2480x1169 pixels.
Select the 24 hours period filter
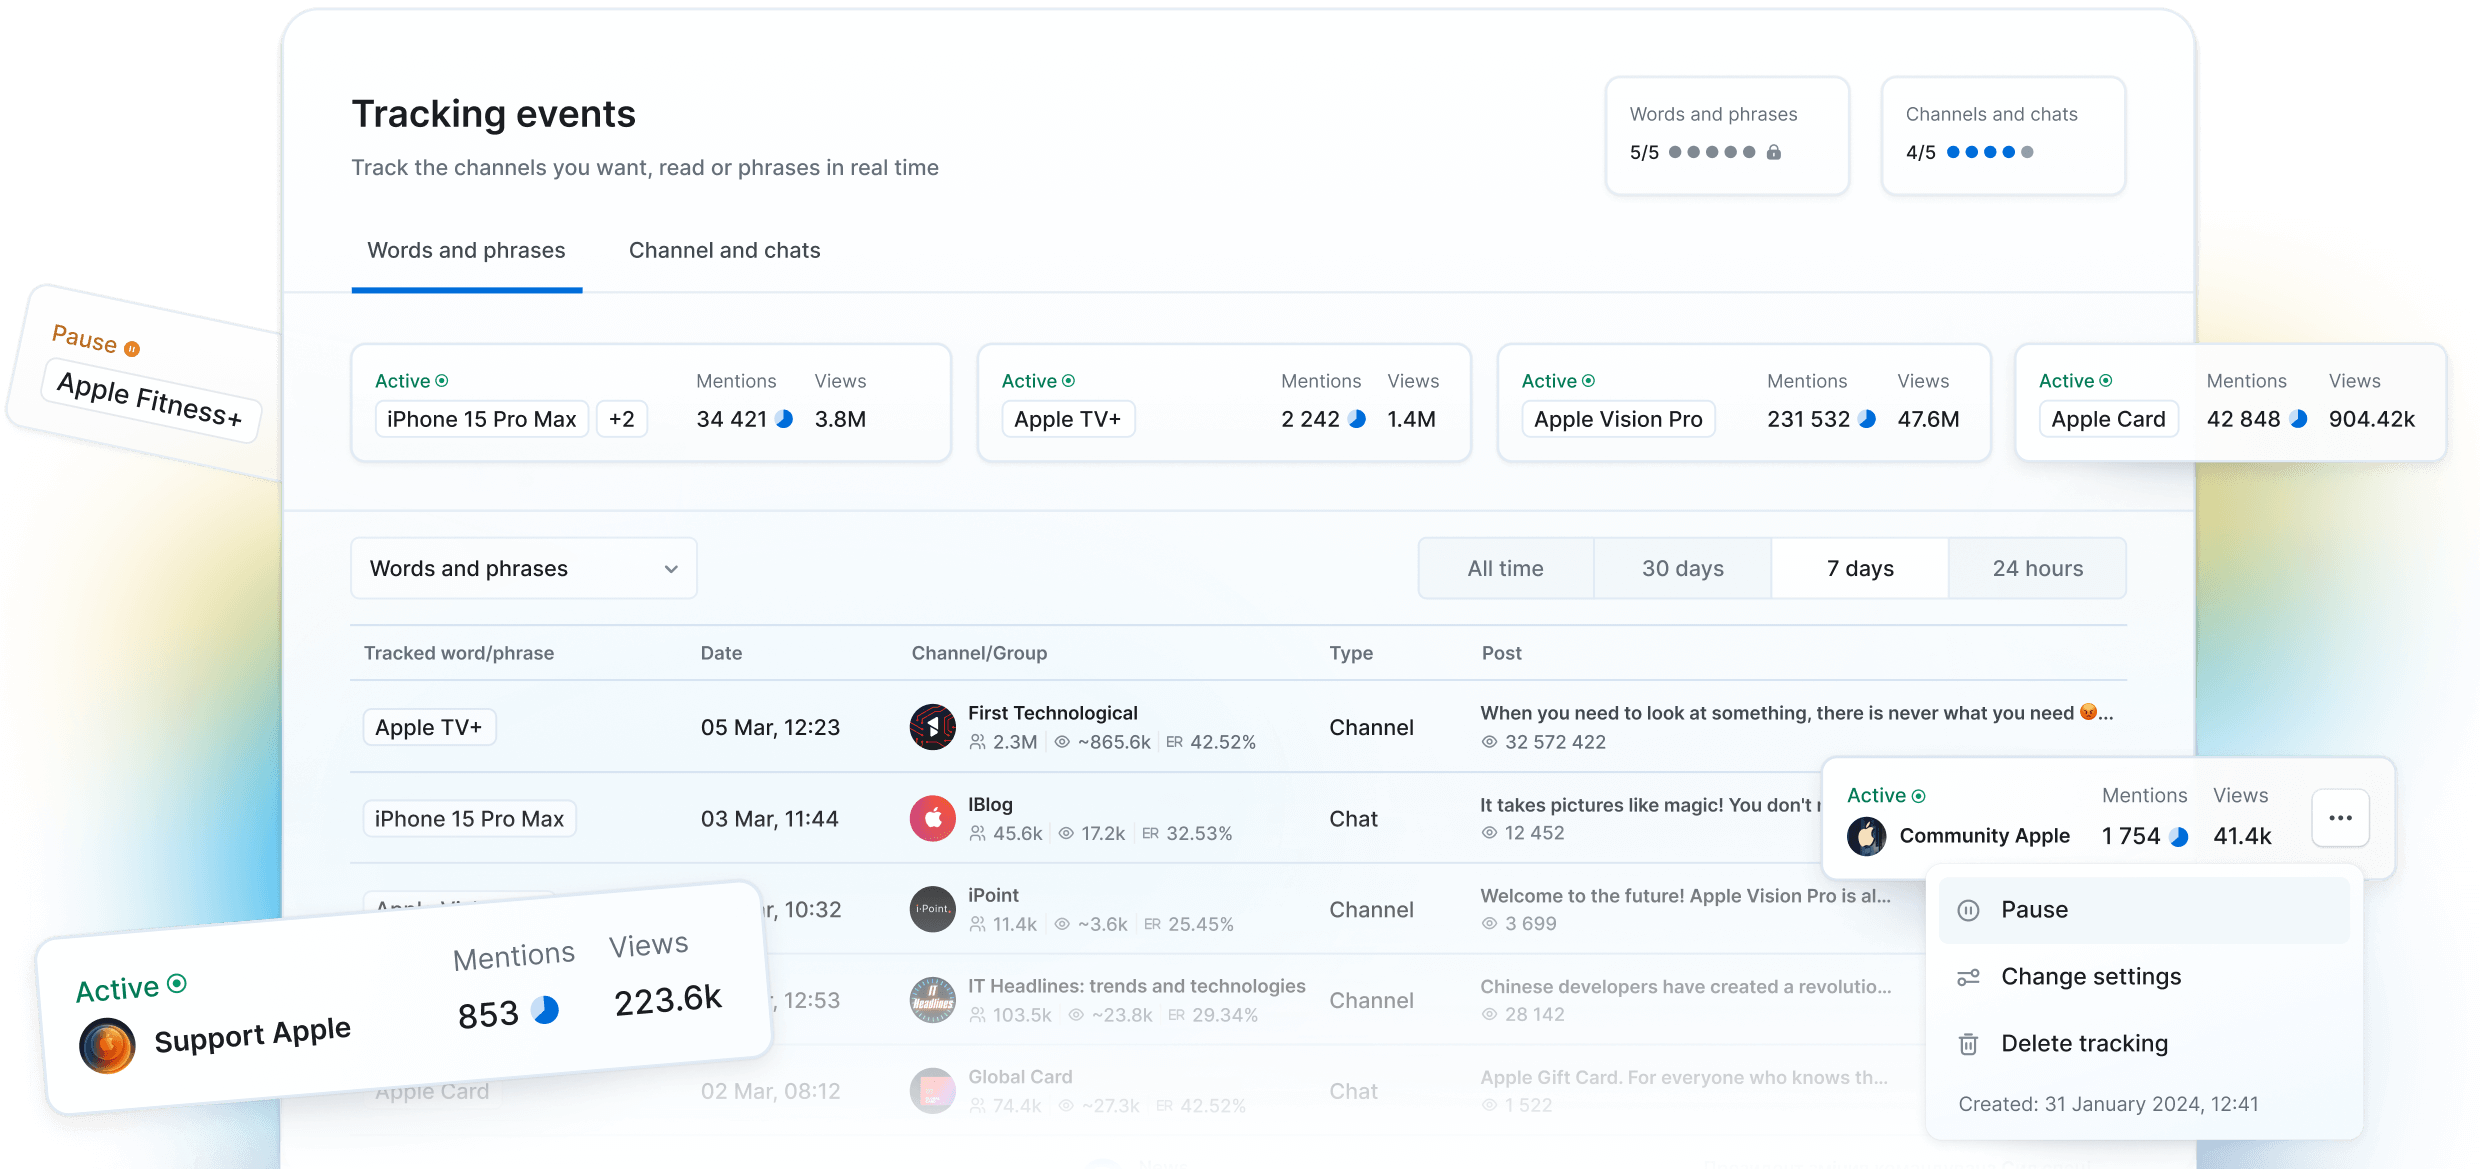click(2037, 568)
